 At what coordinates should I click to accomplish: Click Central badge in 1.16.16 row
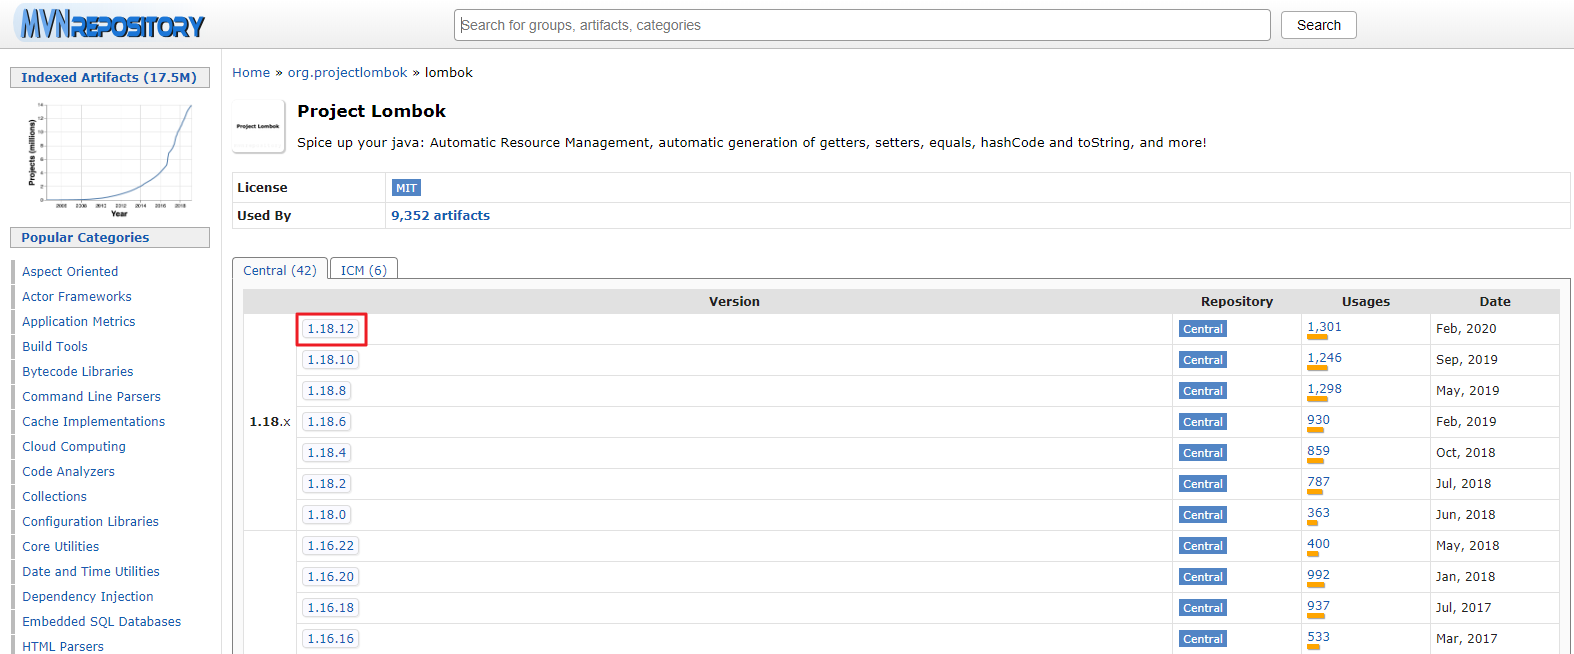(1203, 639)
